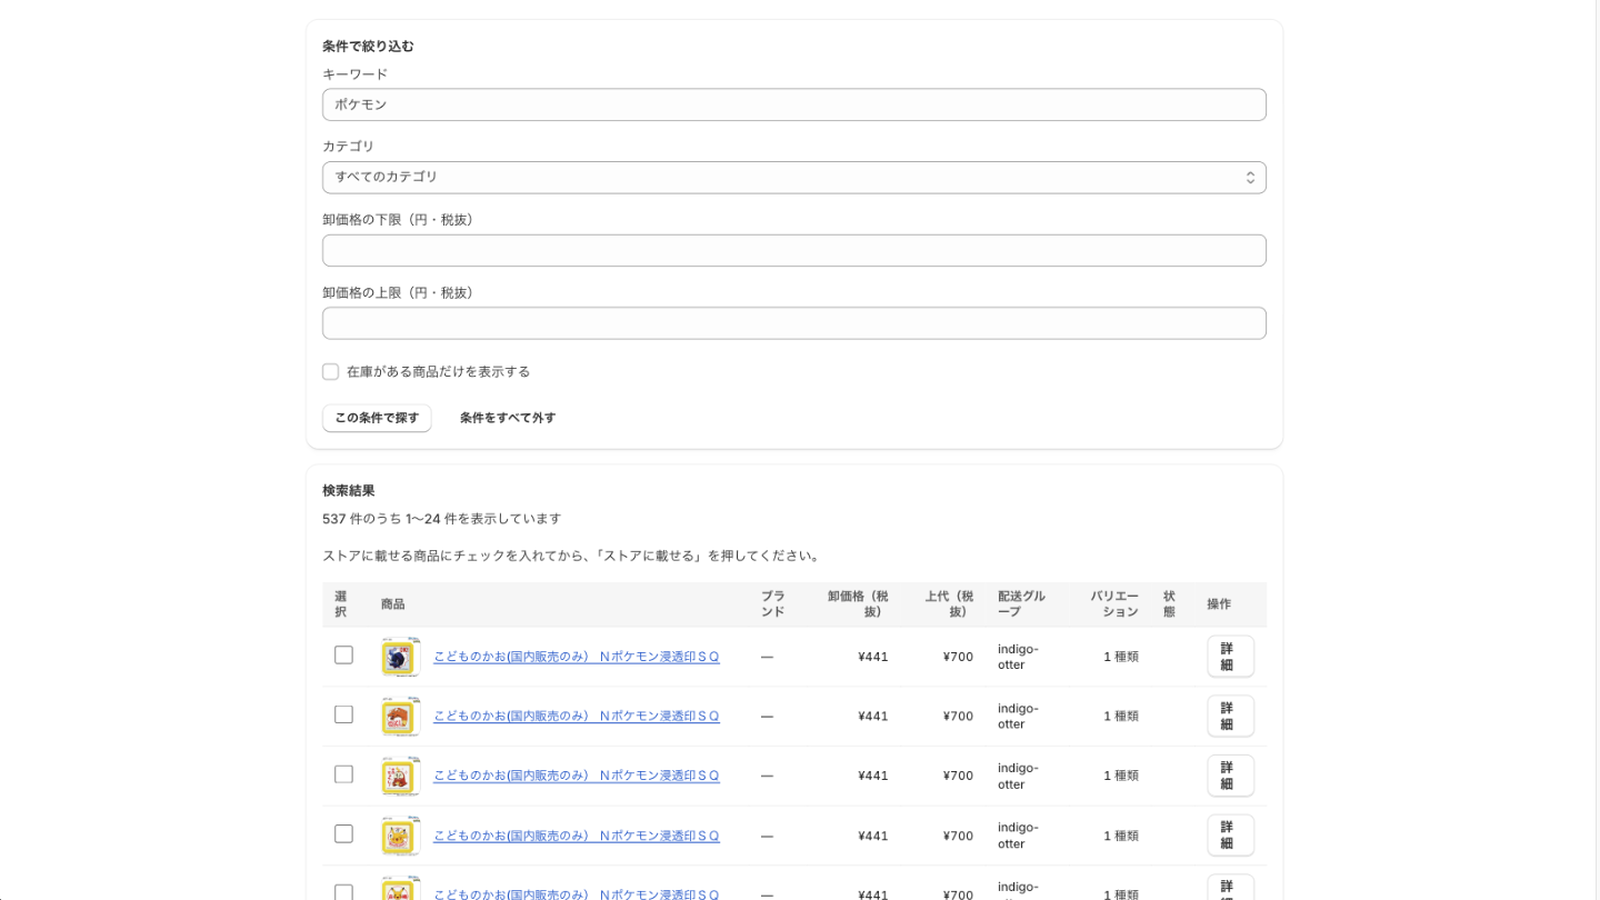1600x900 pixels.
Task: Open the カテゴリ dropdown showing すべてのカテゴリ
Action: [x=794, y=177]
